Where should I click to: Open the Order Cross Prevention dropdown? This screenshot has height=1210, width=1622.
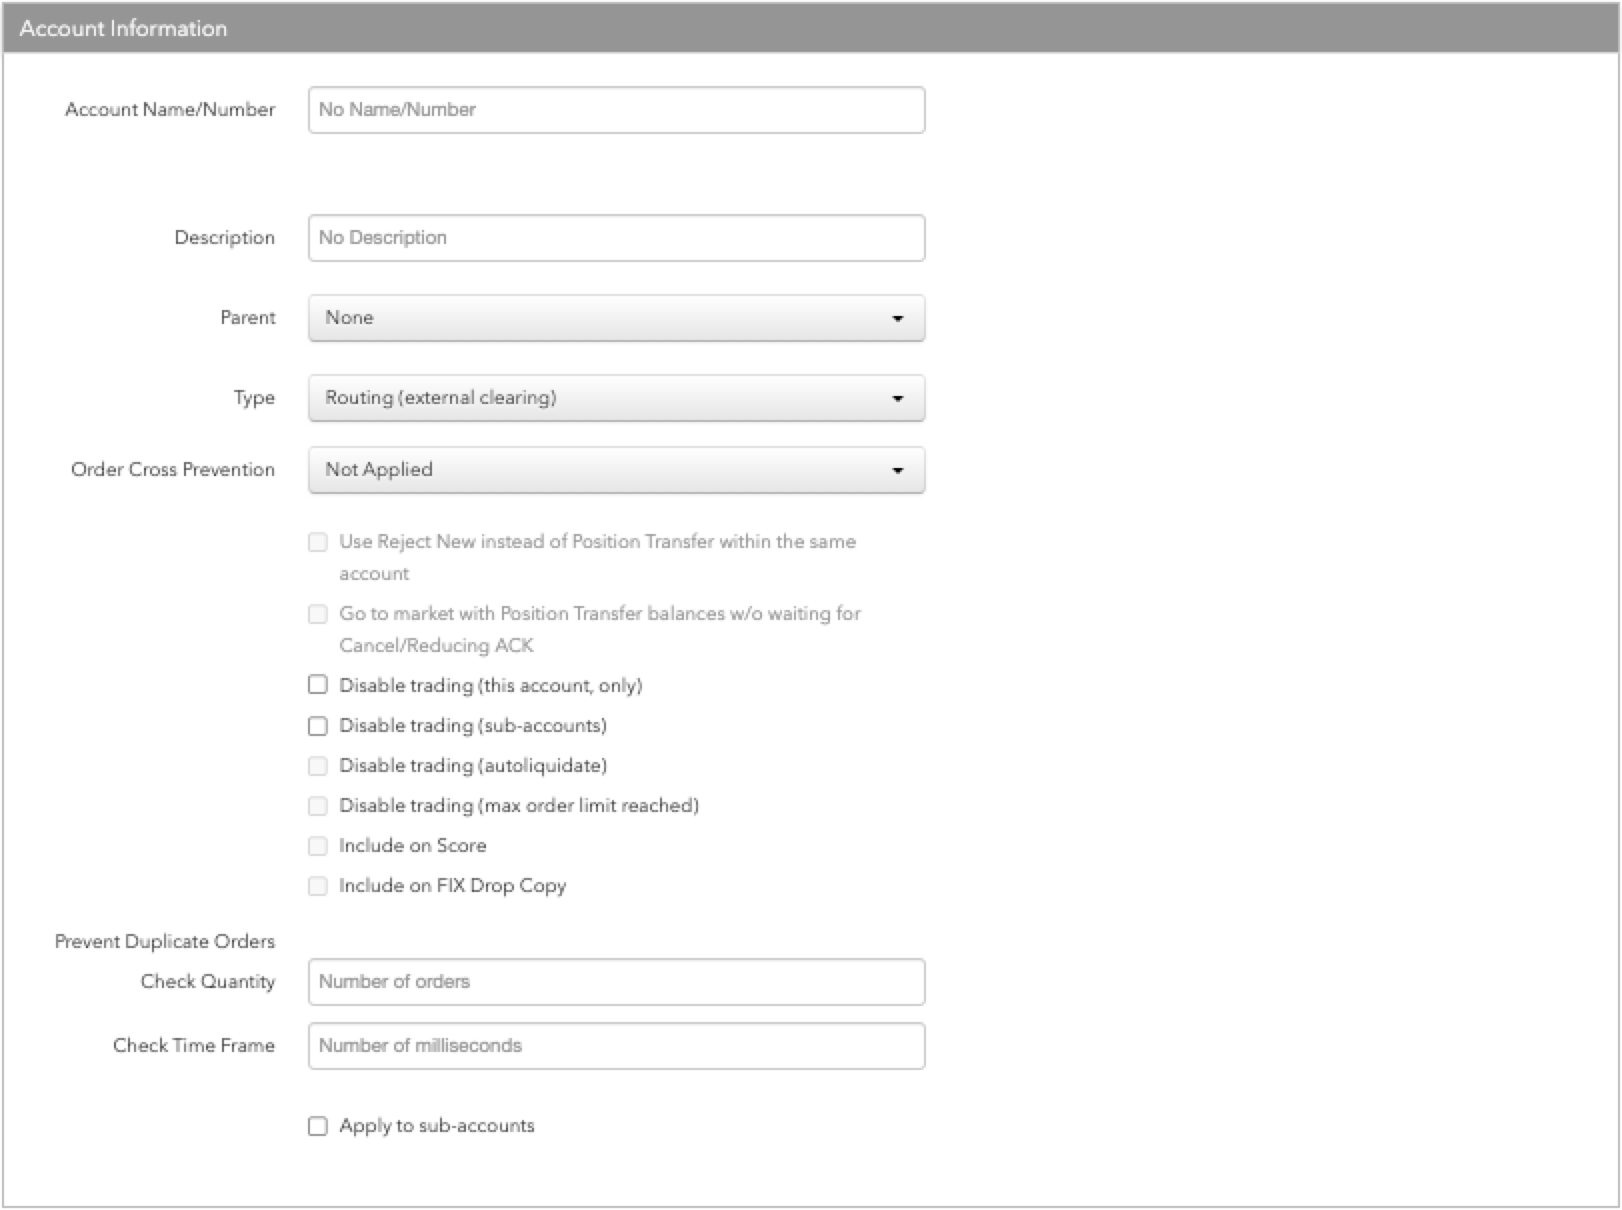click(616, 470)
